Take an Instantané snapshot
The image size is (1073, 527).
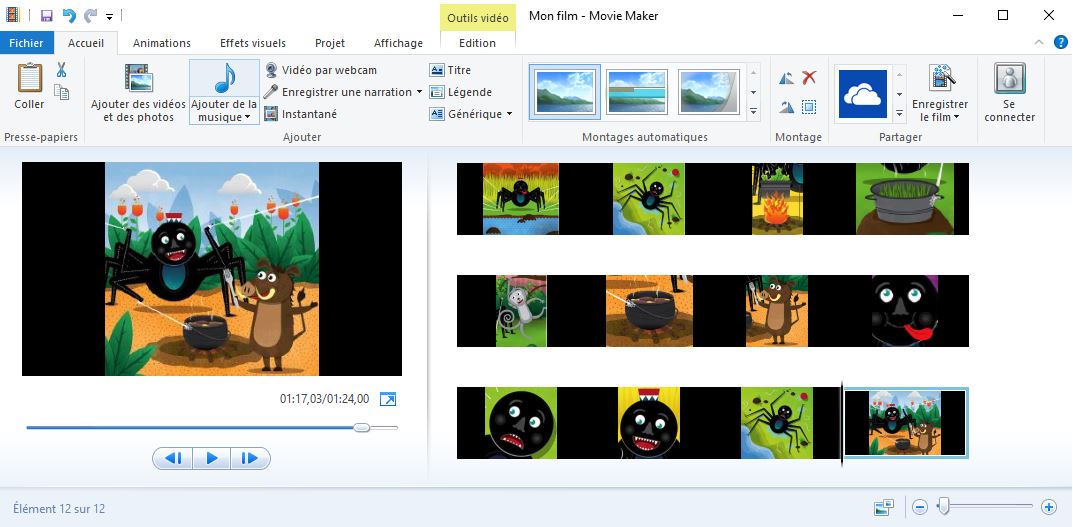[x=301, y=114]
